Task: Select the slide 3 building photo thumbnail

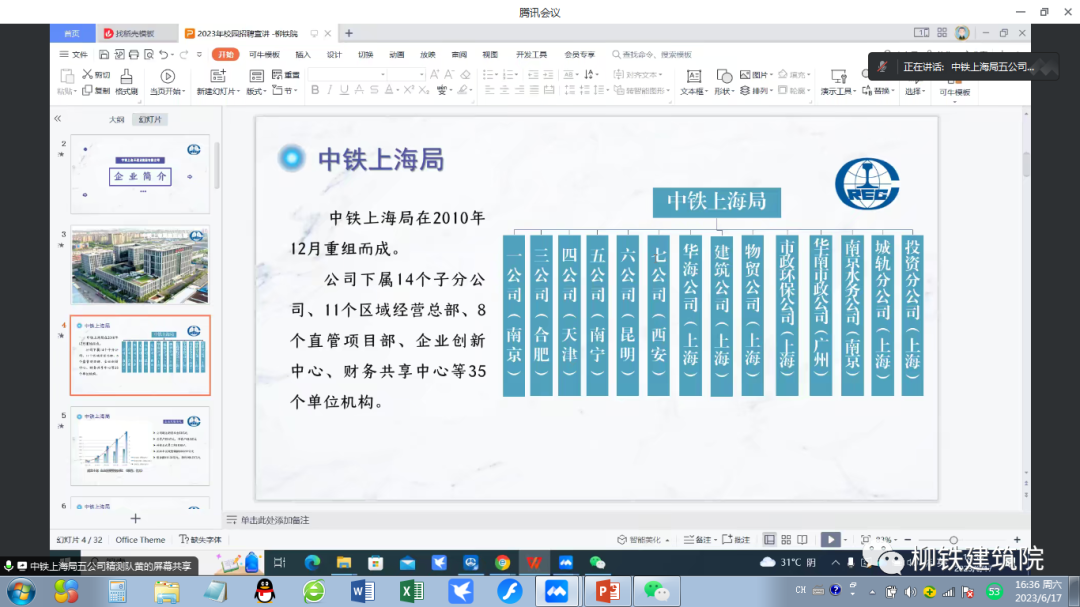Action: coord(140,267)
